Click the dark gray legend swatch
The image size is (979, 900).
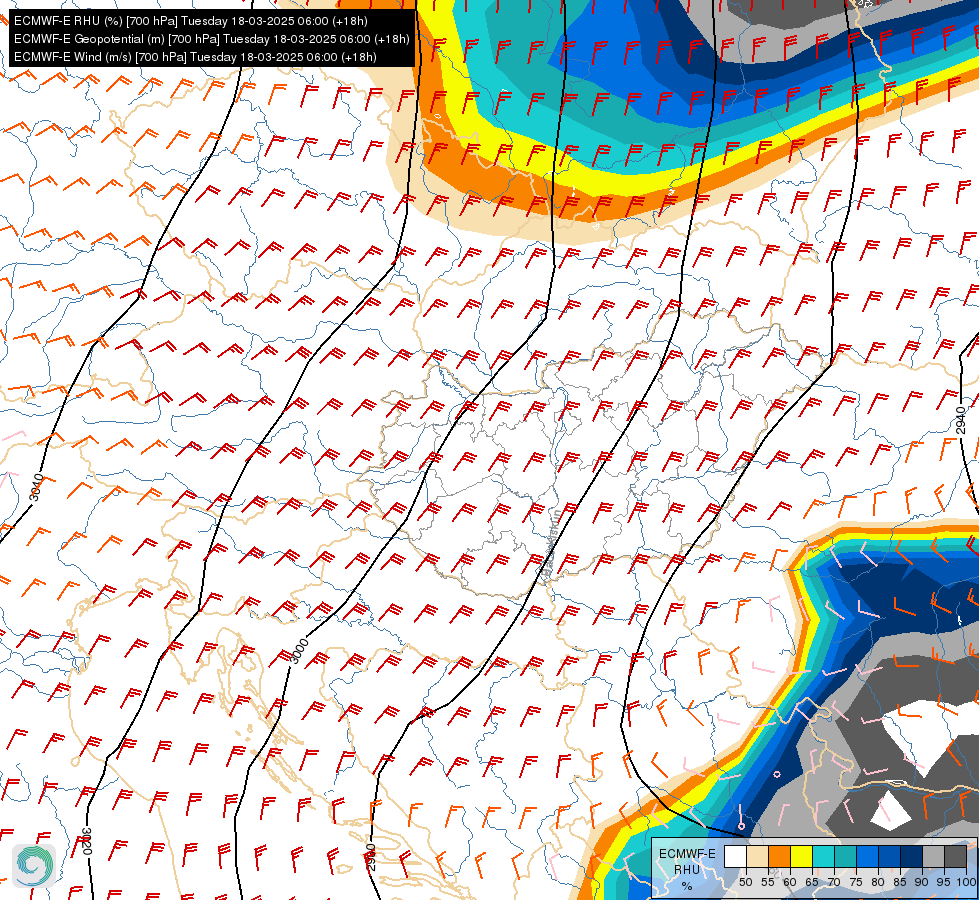955,856
